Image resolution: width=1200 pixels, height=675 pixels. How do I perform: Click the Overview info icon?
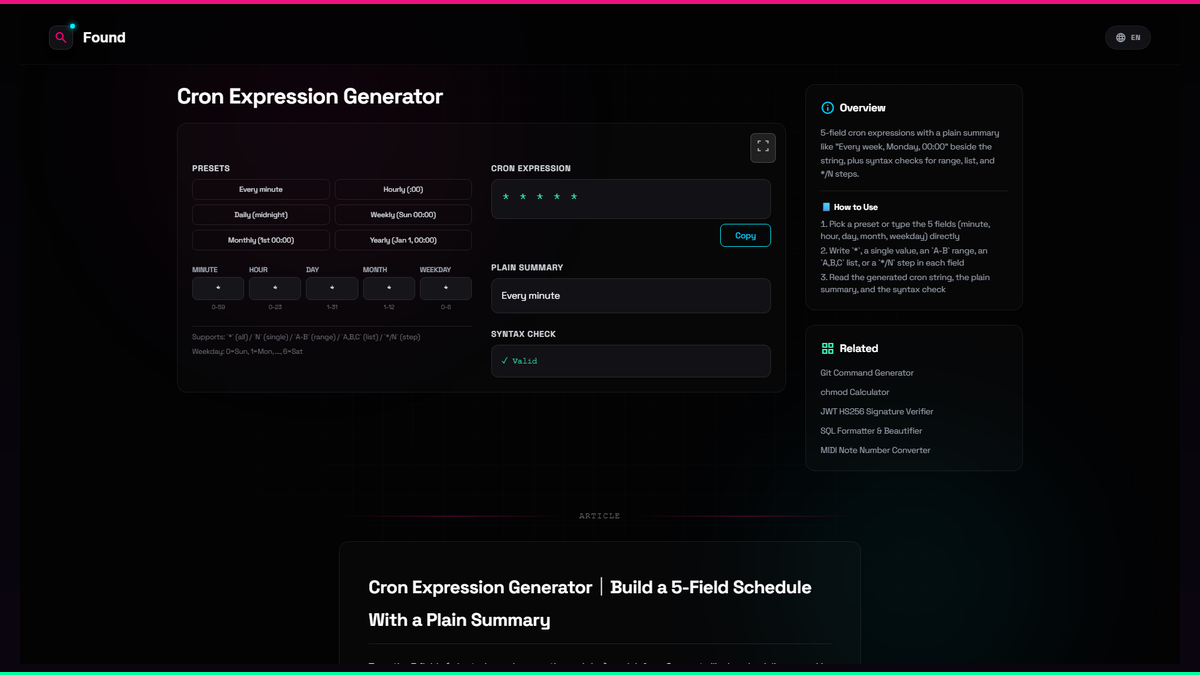click(827, 108)
